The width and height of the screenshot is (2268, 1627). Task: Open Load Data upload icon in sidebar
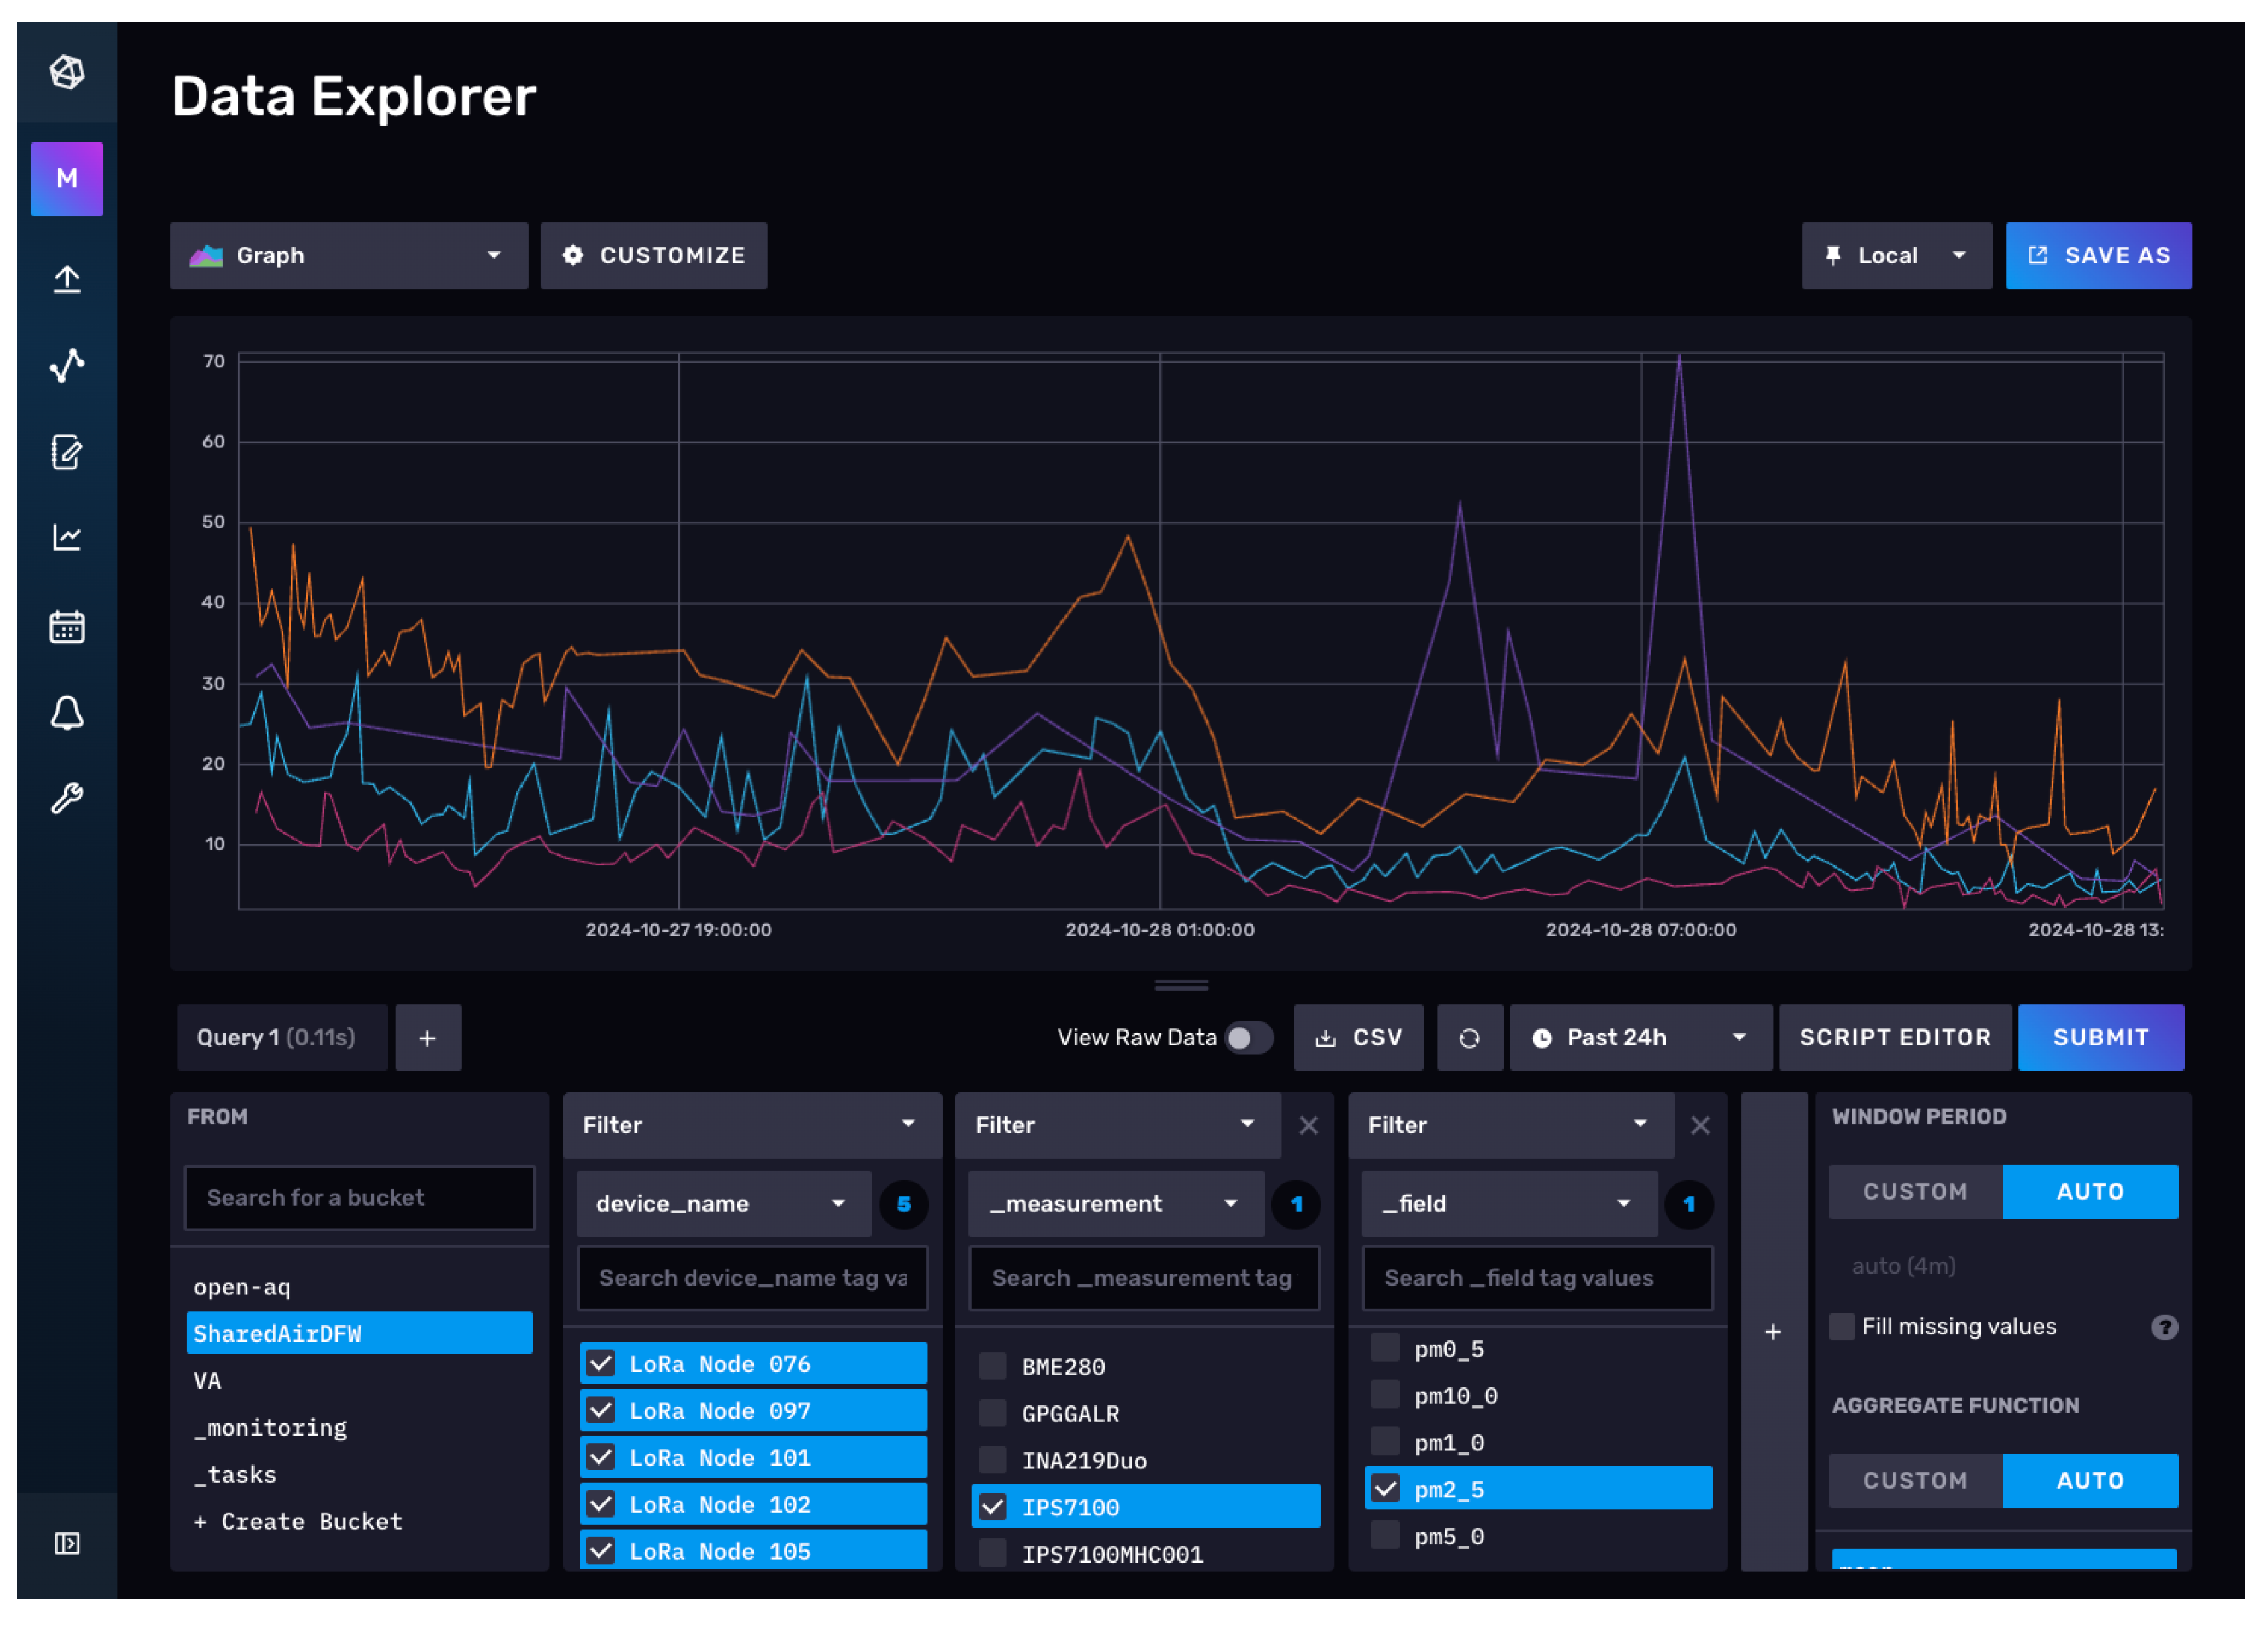click(x=66, y=279)
